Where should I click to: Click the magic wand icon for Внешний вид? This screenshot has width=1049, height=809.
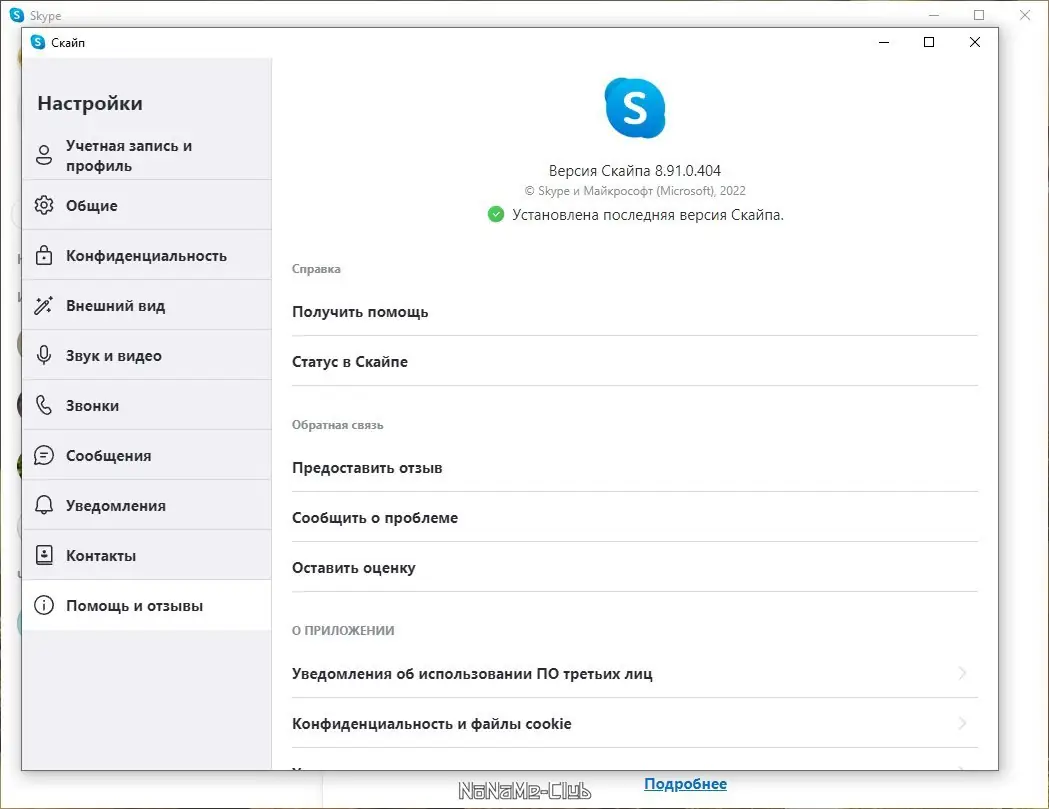click(43, 306)
